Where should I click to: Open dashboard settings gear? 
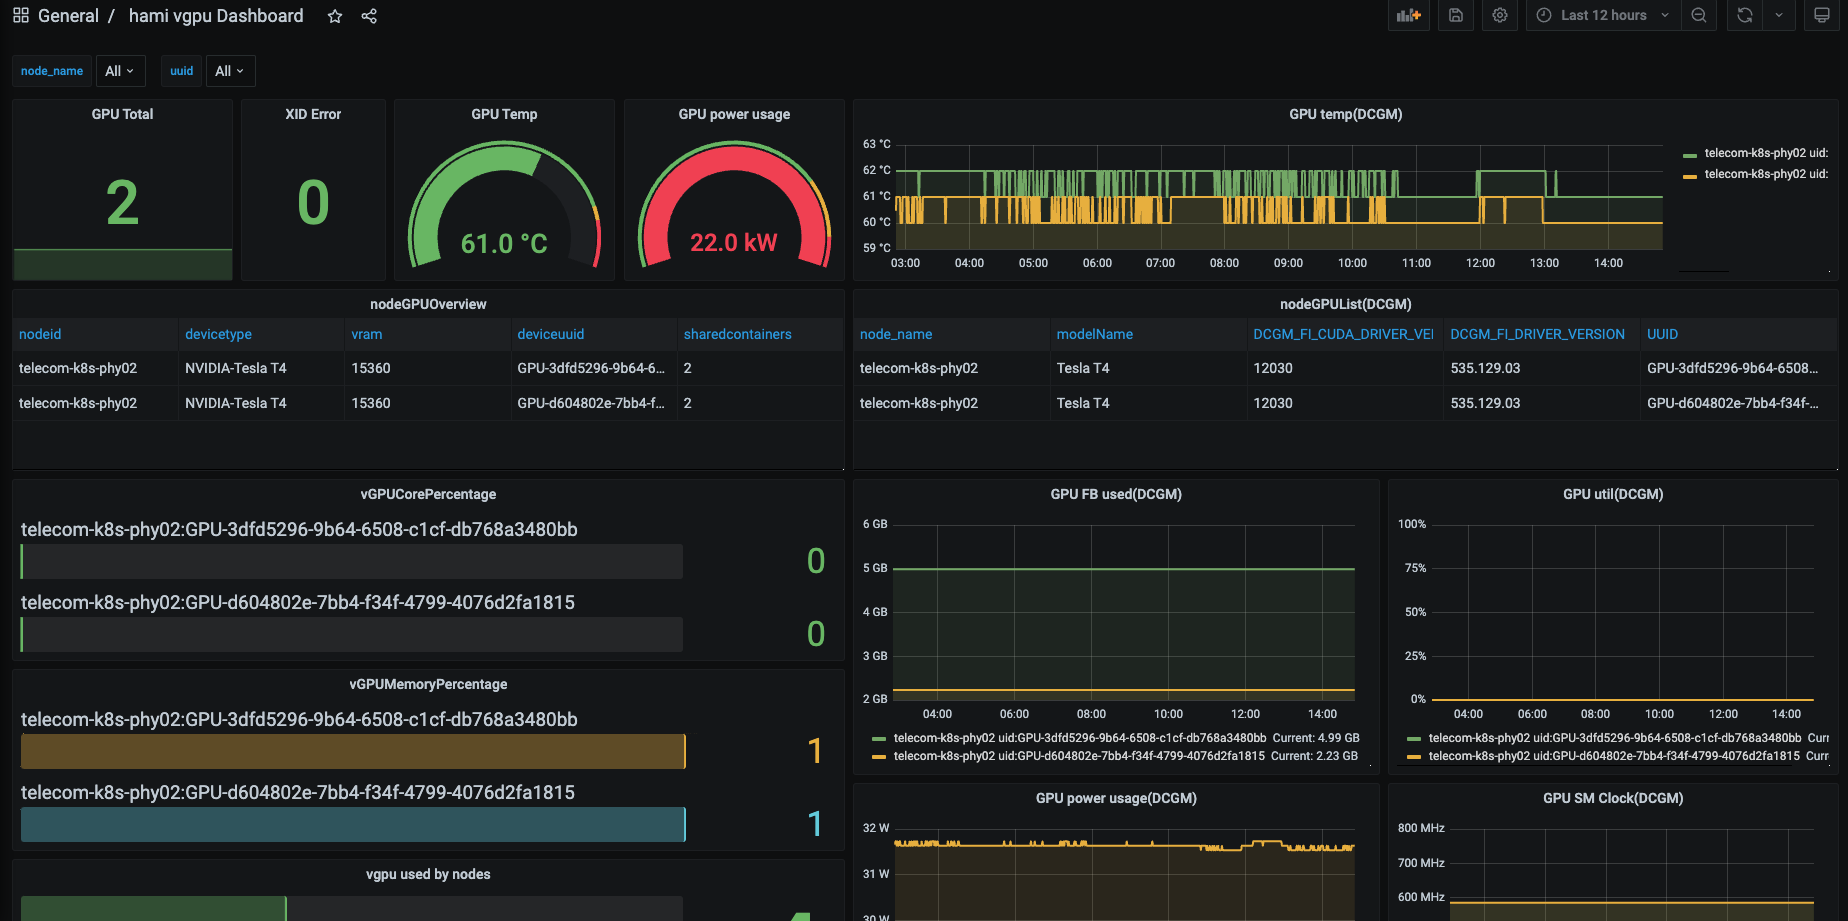click(1500, 16)
